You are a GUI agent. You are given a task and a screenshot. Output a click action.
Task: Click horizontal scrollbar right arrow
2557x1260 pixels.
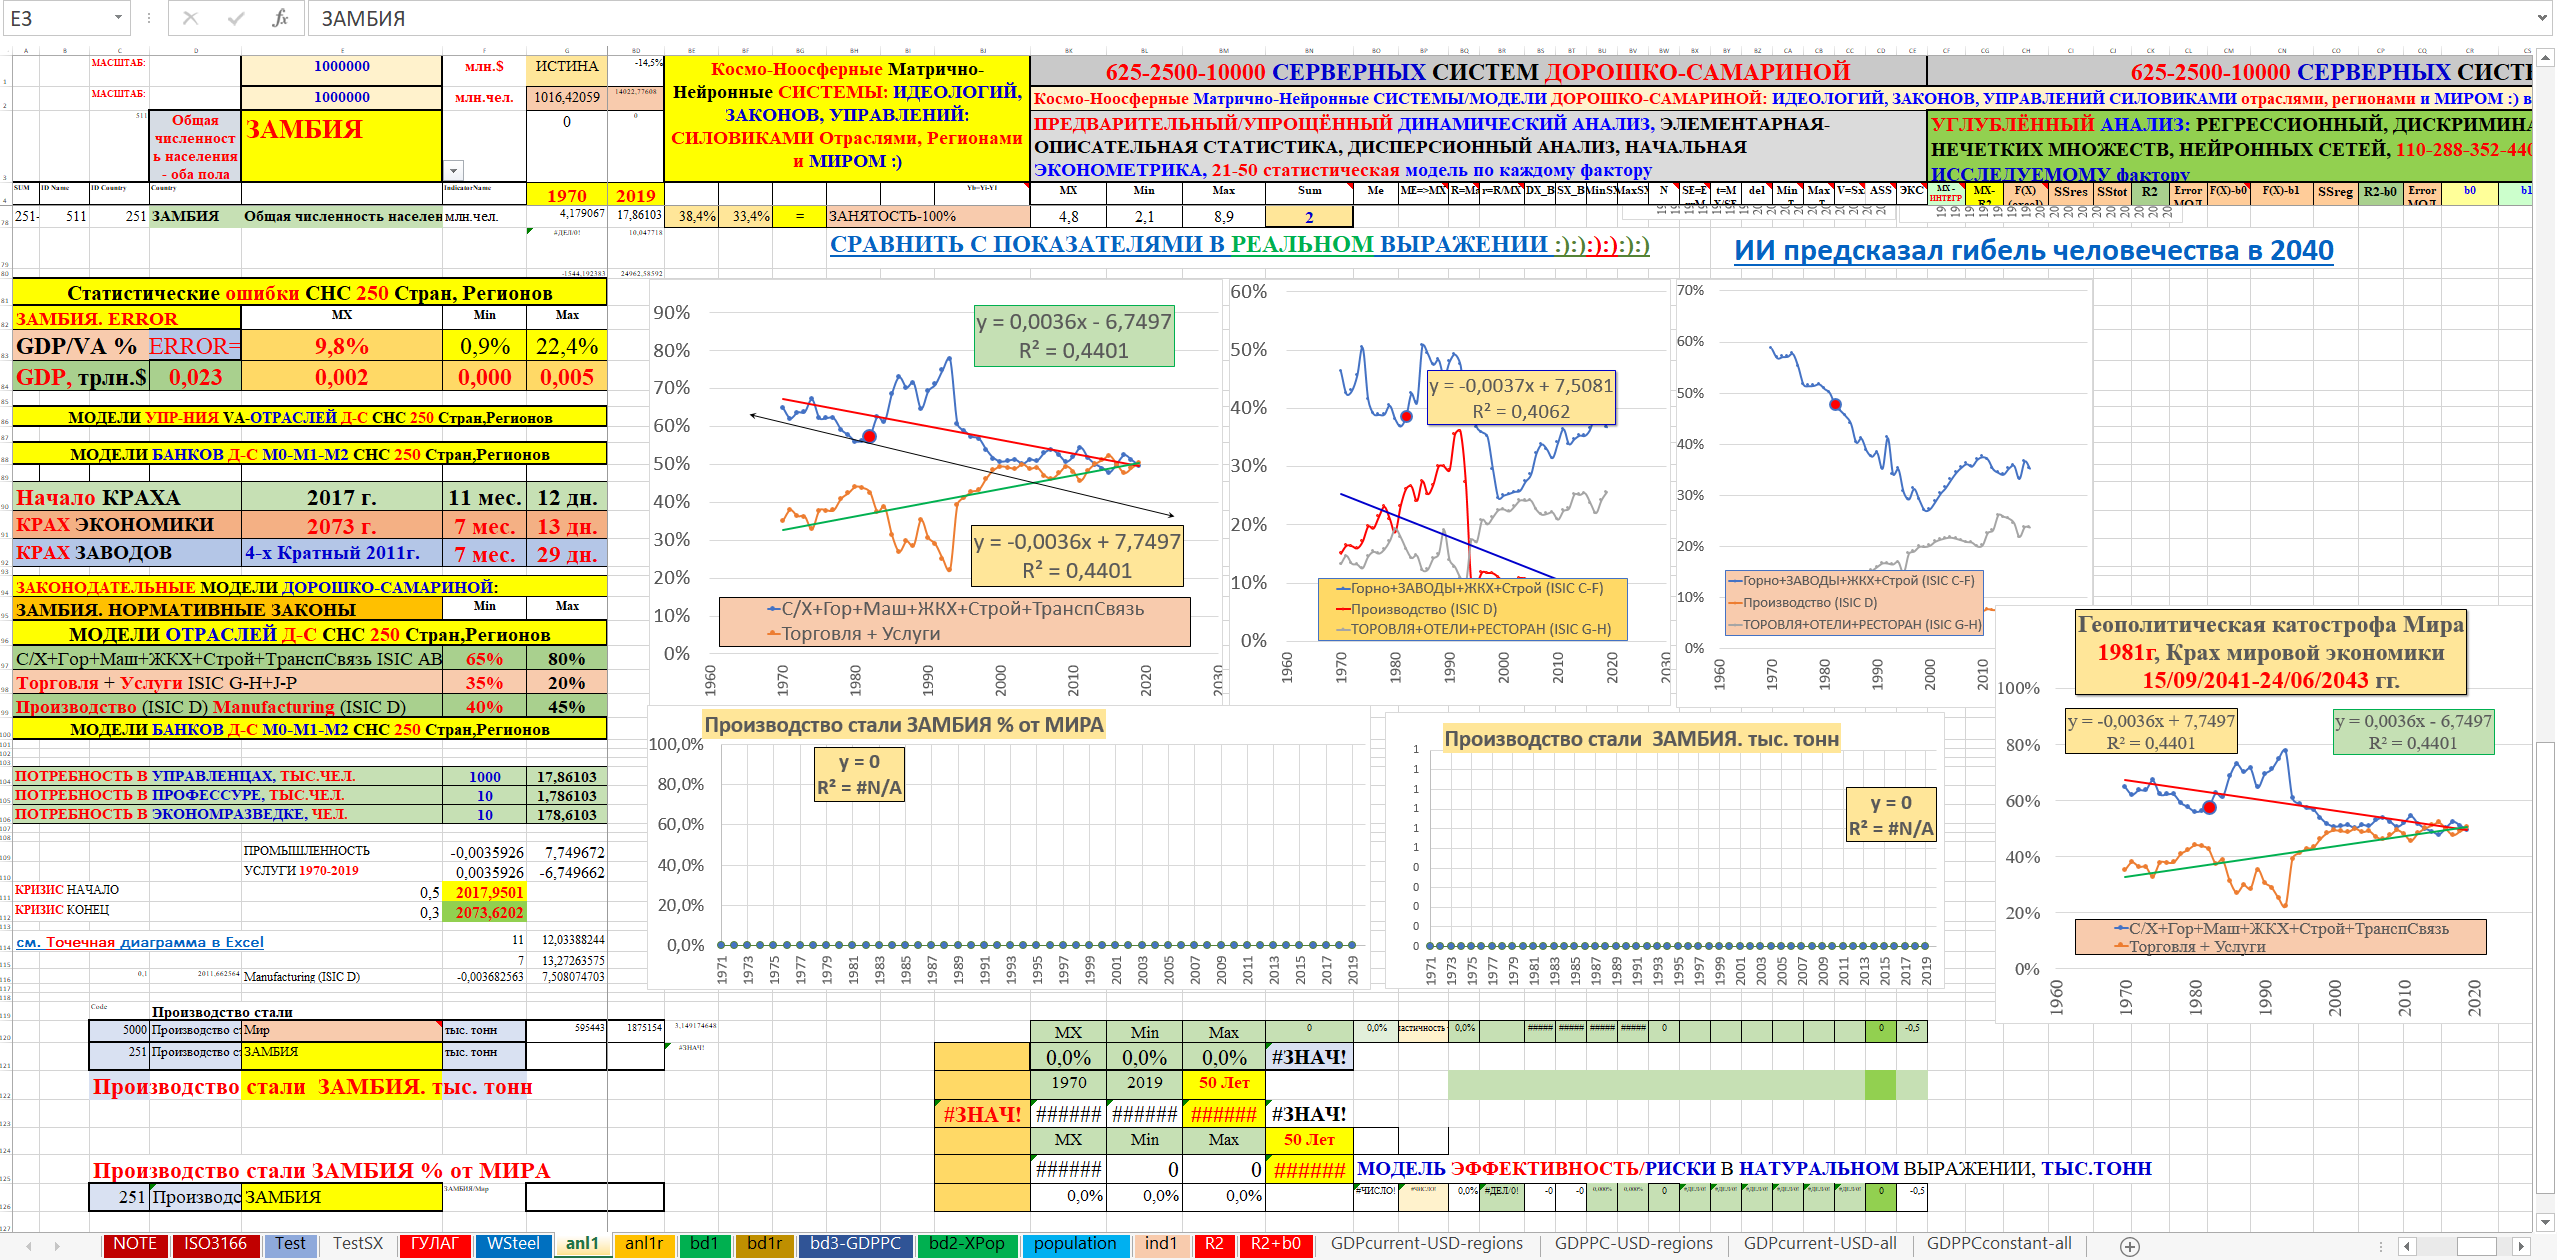(x=2519, y=1246)
